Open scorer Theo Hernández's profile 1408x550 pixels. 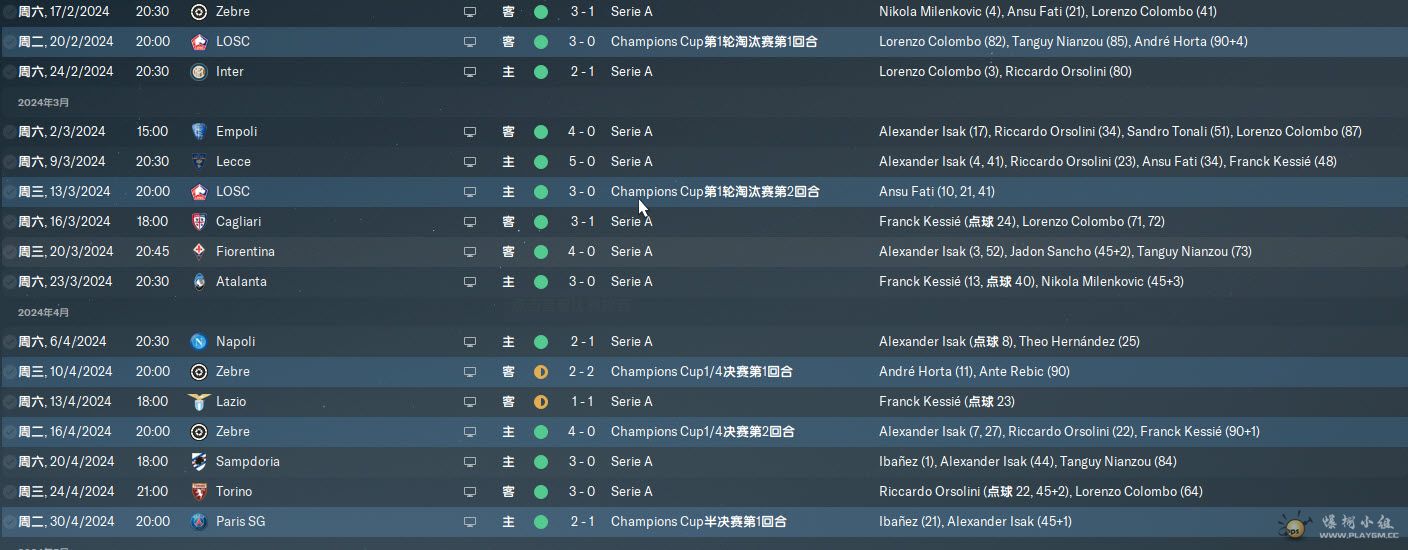1066,342
